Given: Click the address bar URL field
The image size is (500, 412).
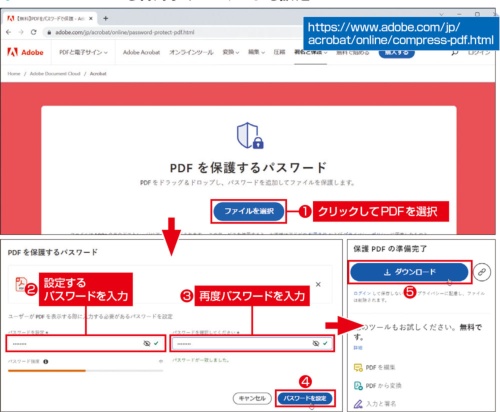Looking at the screenshot, I should coord(125,32).
